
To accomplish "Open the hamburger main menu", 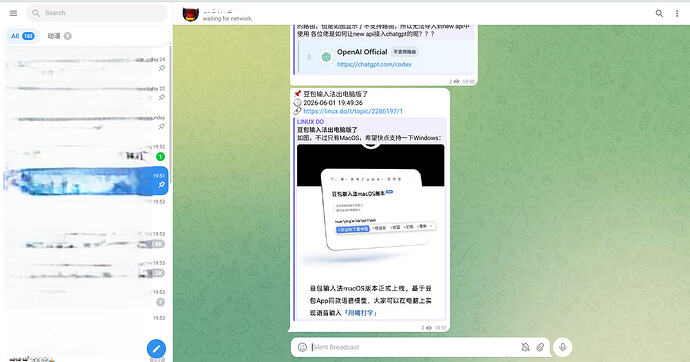I will (13, 13).
